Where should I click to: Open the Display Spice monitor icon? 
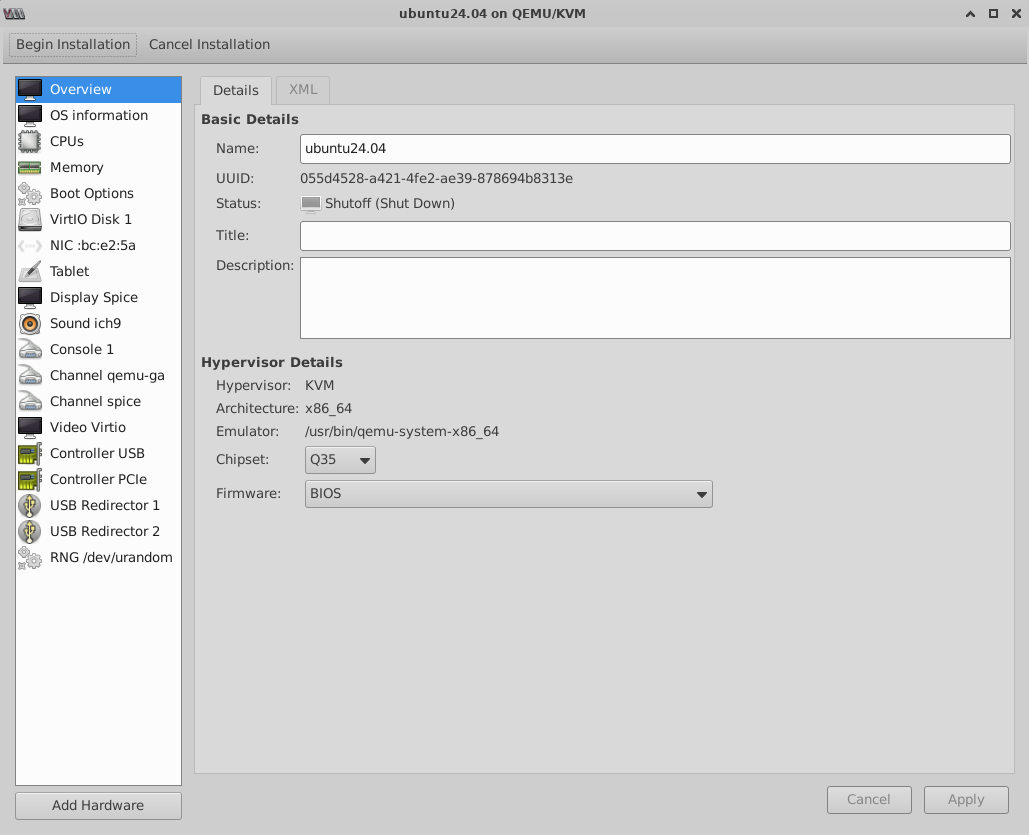[x=30, y=297]
